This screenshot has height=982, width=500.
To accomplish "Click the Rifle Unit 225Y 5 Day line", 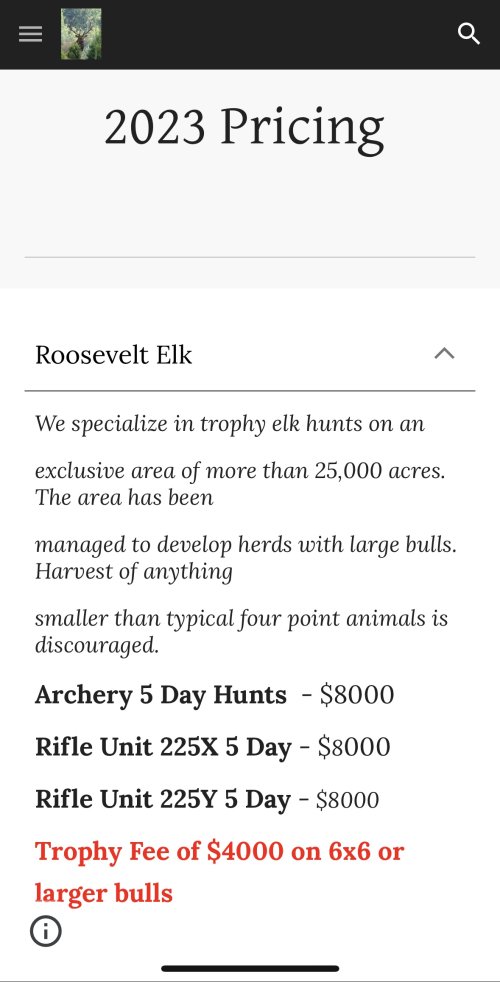I will pyautogui.click(x=207, y=800).
